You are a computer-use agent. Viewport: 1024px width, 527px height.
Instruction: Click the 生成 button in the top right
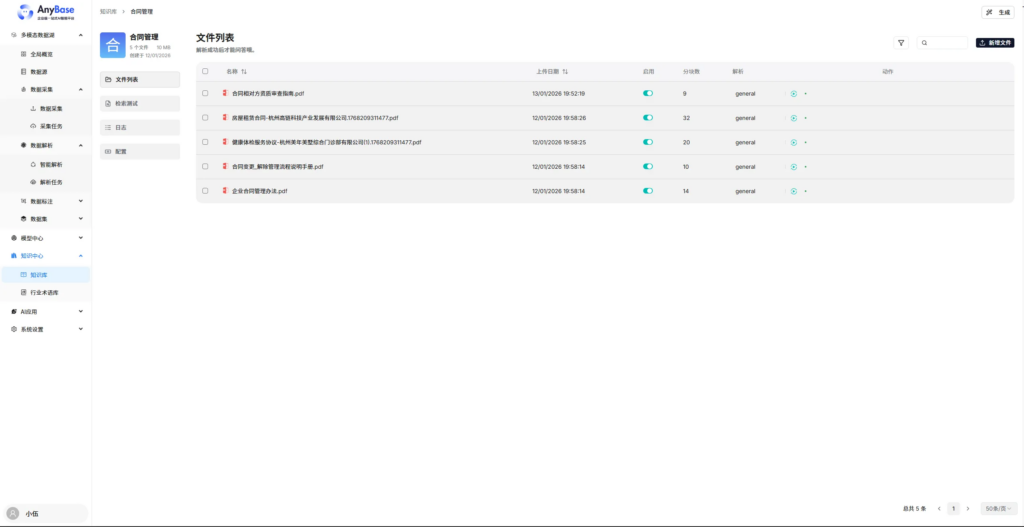(999, 12)
